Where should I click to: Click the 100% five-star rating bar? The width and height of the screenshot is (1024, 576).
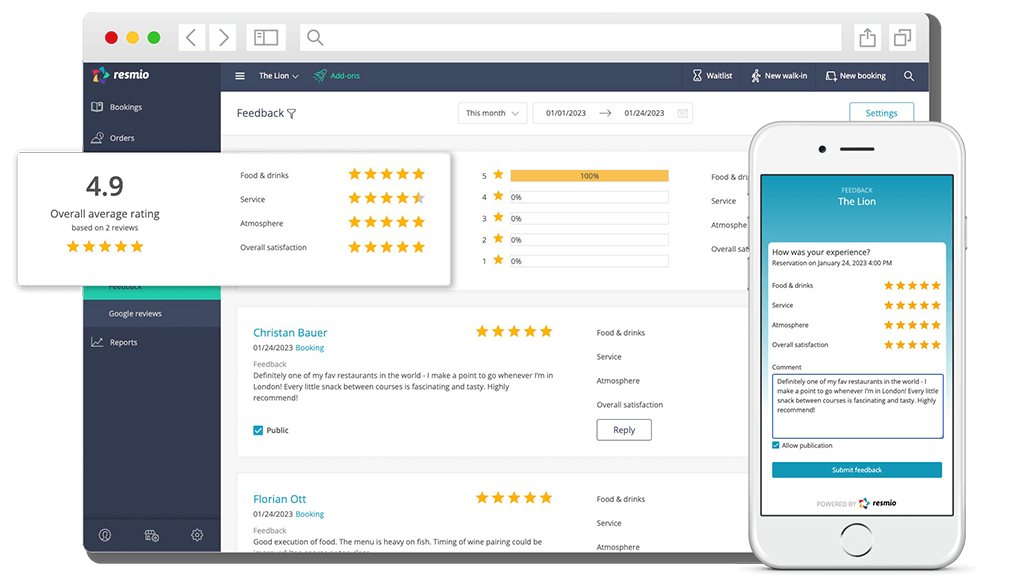point(590,175)
